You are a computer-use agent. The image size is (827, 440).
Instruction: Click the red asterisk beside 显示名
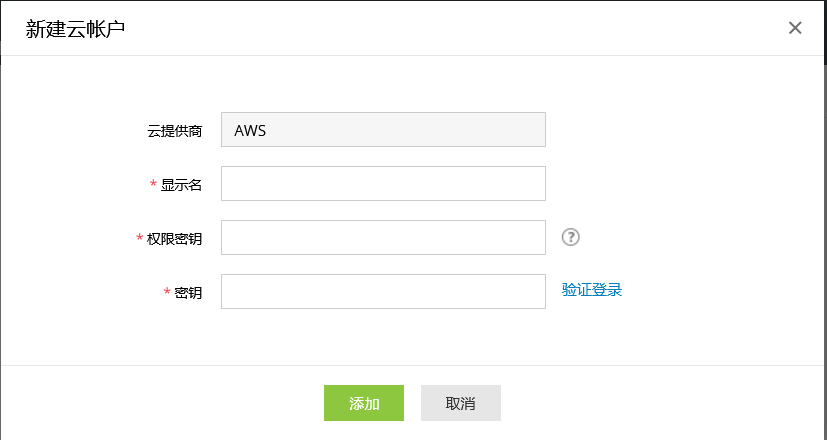pyautogui.click(x=153, y=185)
